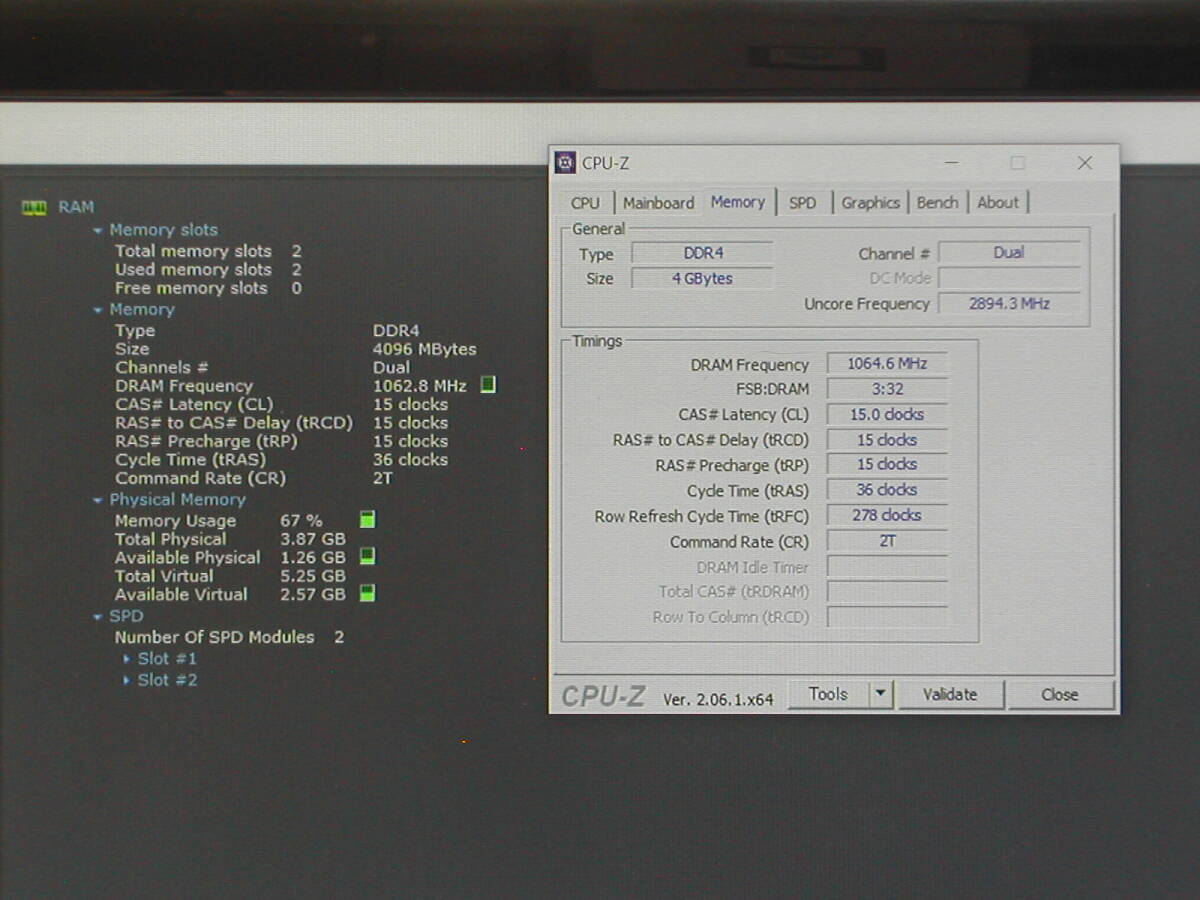Viewport: 1200px width, 900px height.
Task: Click the FSB:DRAM field showing 3:32
Action: click(x=887, y=389)
